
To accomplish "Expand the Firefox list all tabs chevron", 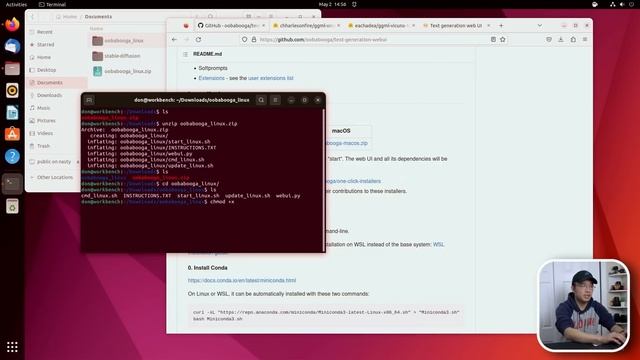I will pyautogui.click(x=540, y=26).
